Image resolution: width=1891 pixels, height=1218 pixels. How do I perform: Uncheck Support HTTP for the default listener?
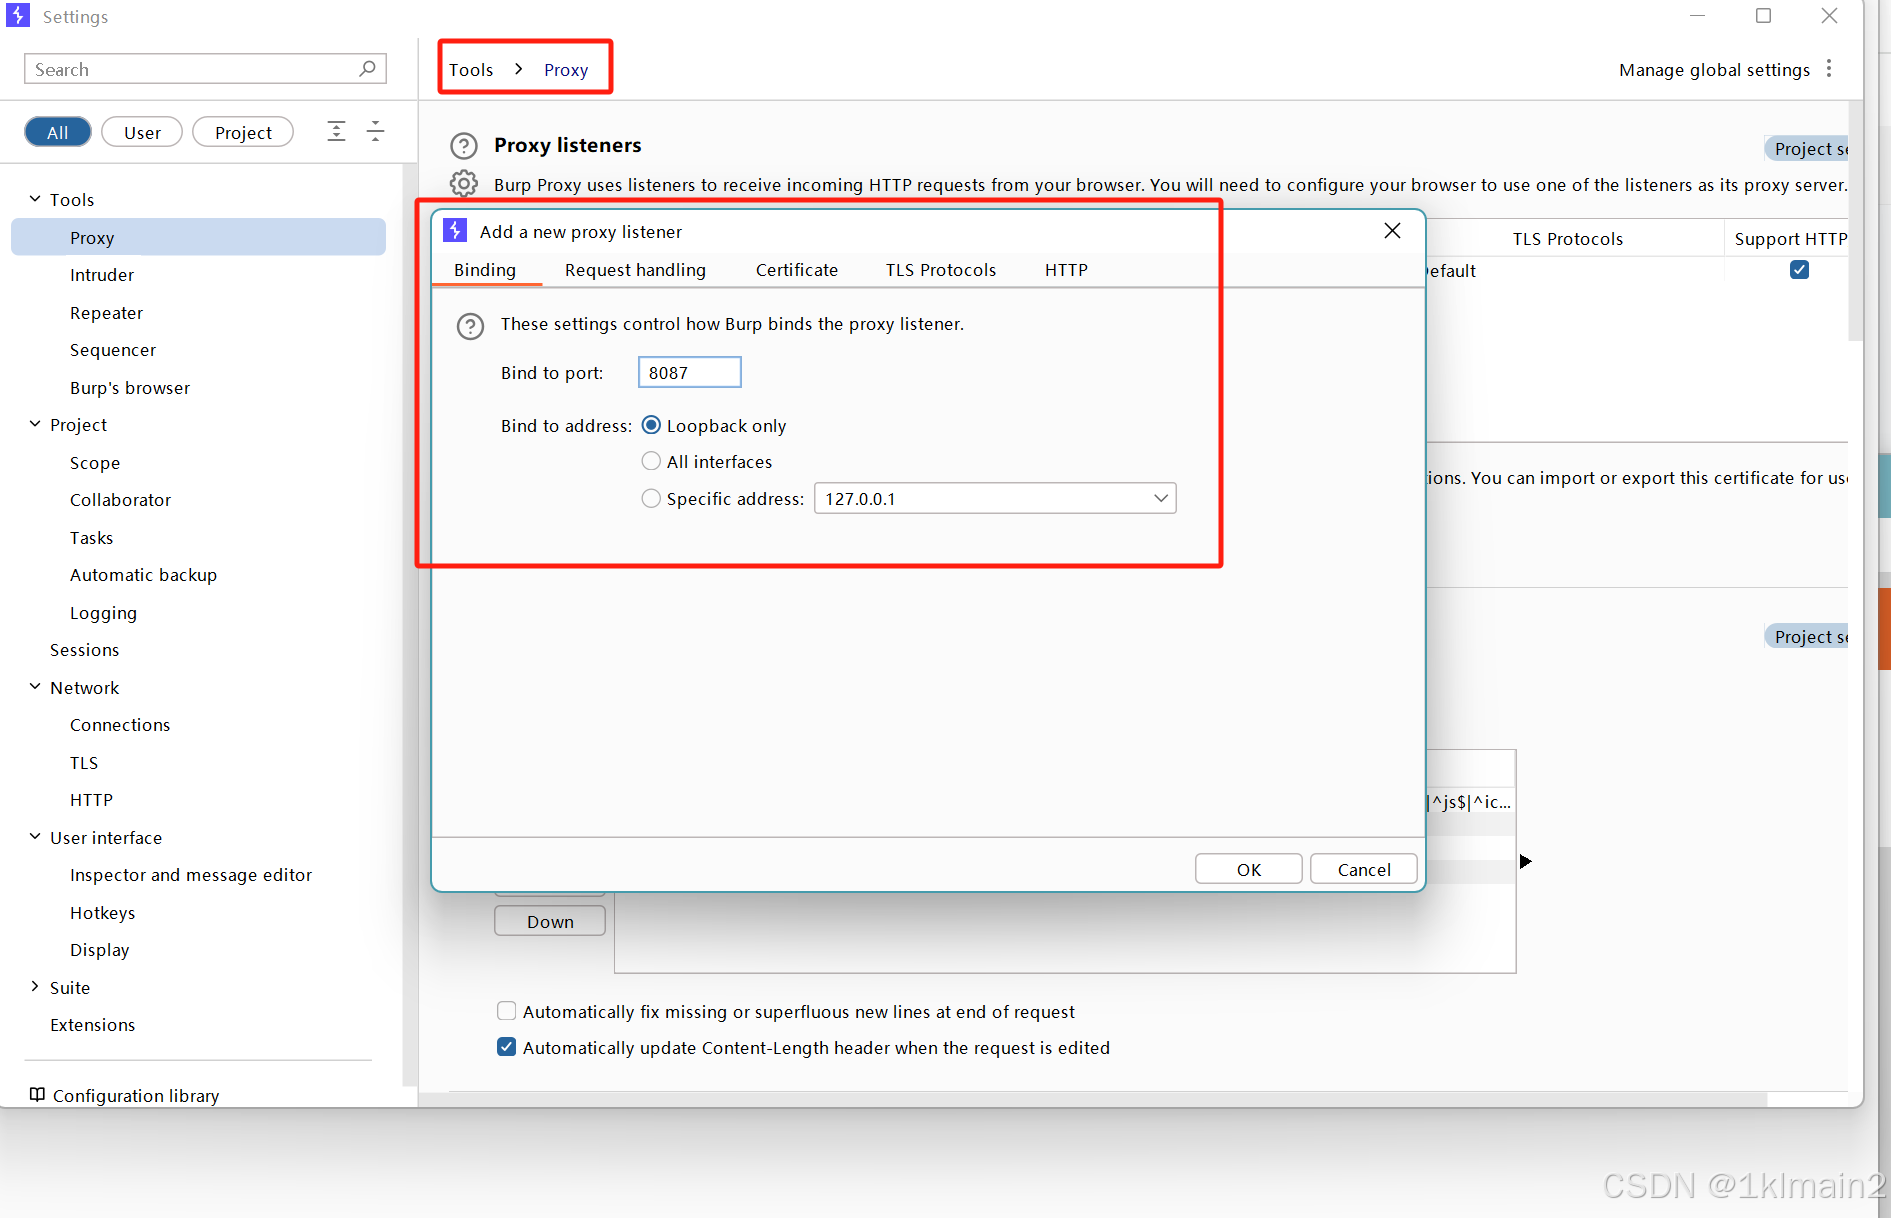1799,270
